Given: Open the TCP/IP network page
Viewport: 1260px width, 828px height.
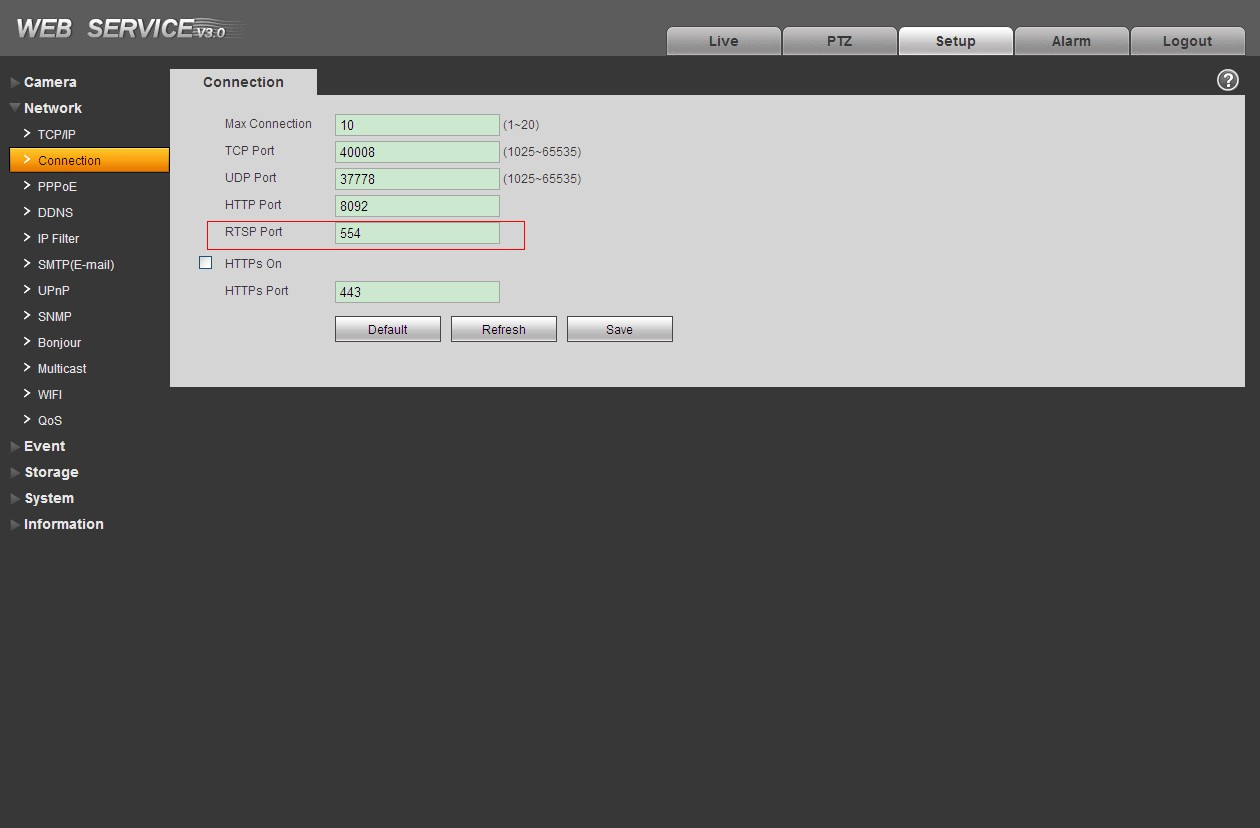Looking at the screenshot, I should (56, 134).
